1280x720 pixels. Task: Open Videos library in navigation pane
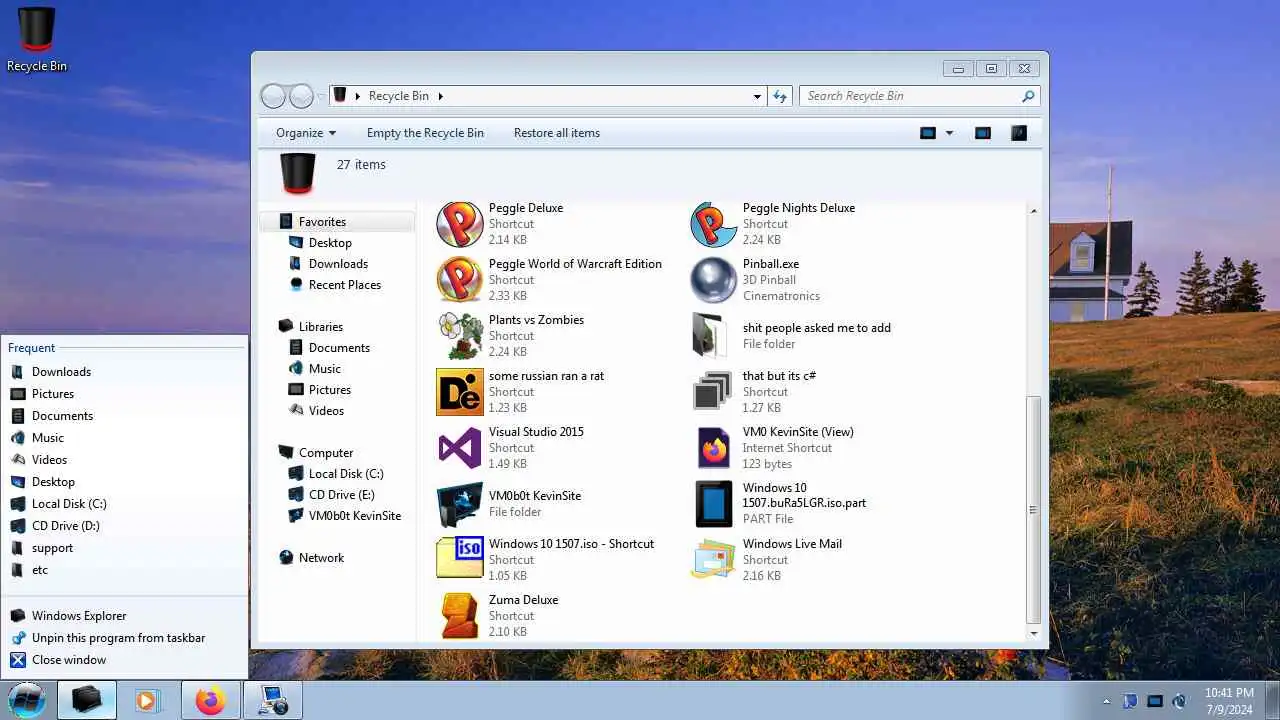[326, 411]
